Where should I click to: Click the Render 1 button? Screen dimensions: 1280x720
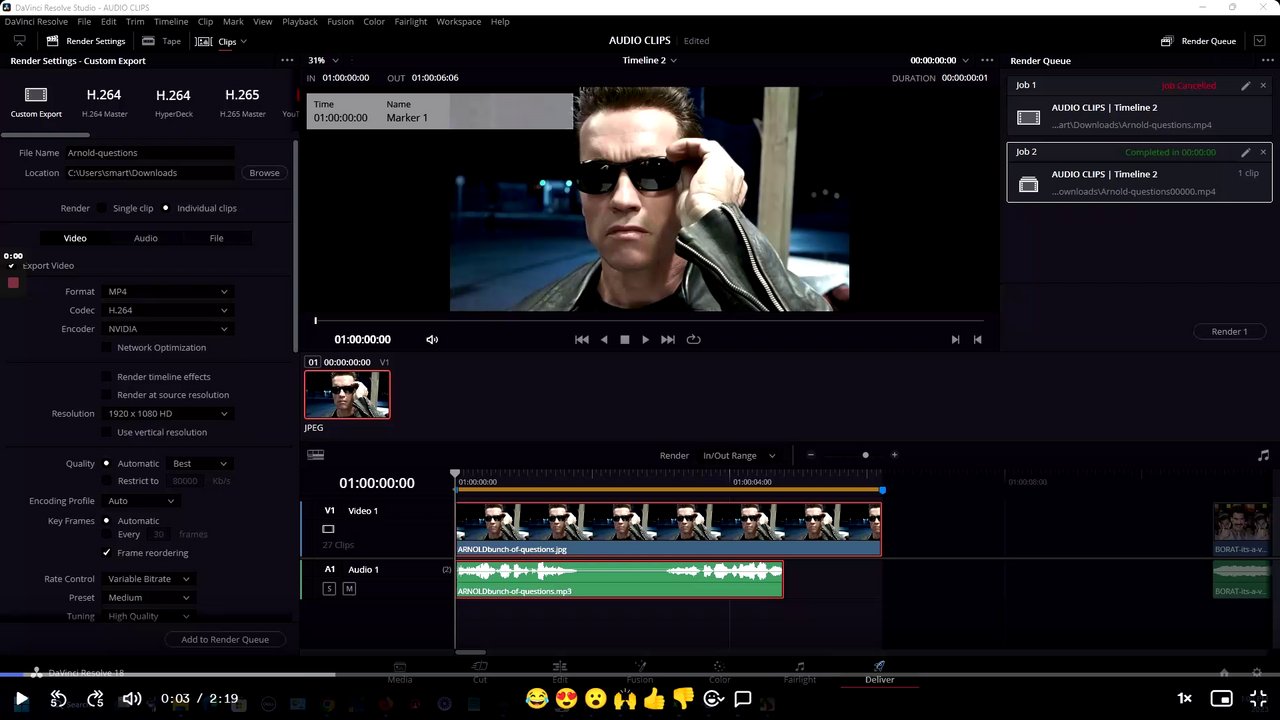(x=1229, y=331)
